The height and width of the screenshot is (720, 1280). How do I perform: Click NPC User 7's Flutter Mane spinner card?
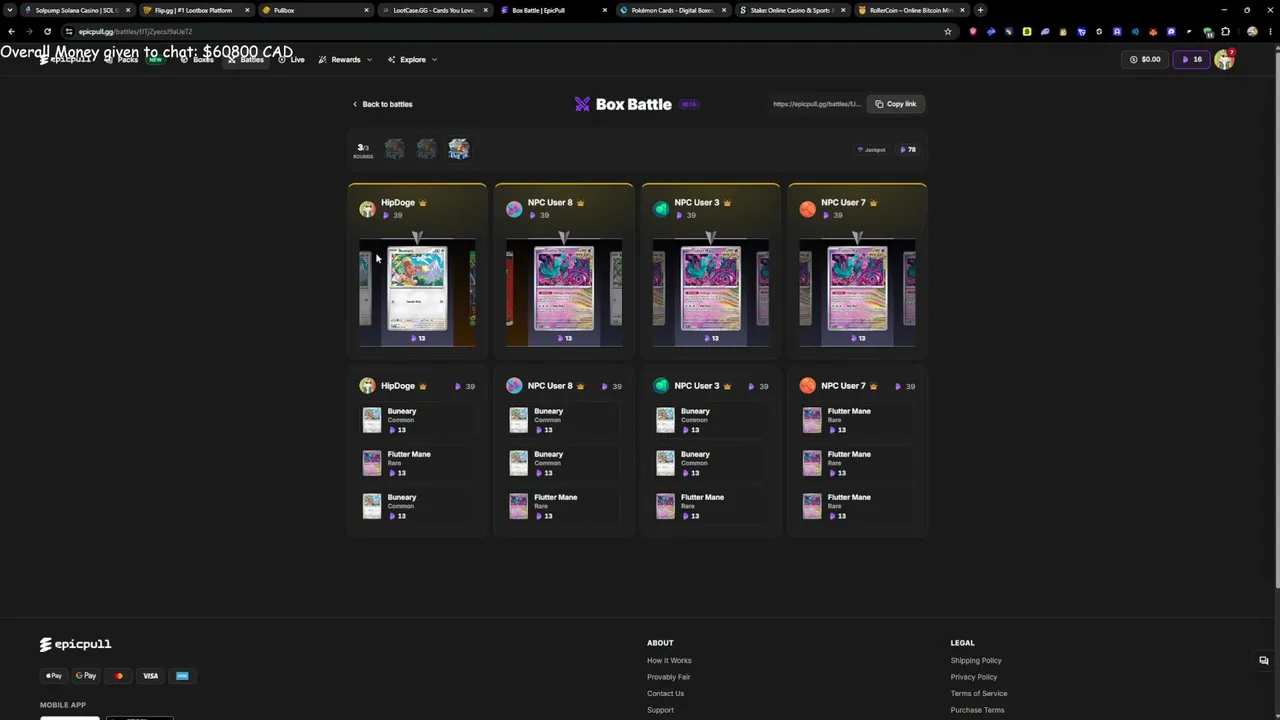(857, 289)
